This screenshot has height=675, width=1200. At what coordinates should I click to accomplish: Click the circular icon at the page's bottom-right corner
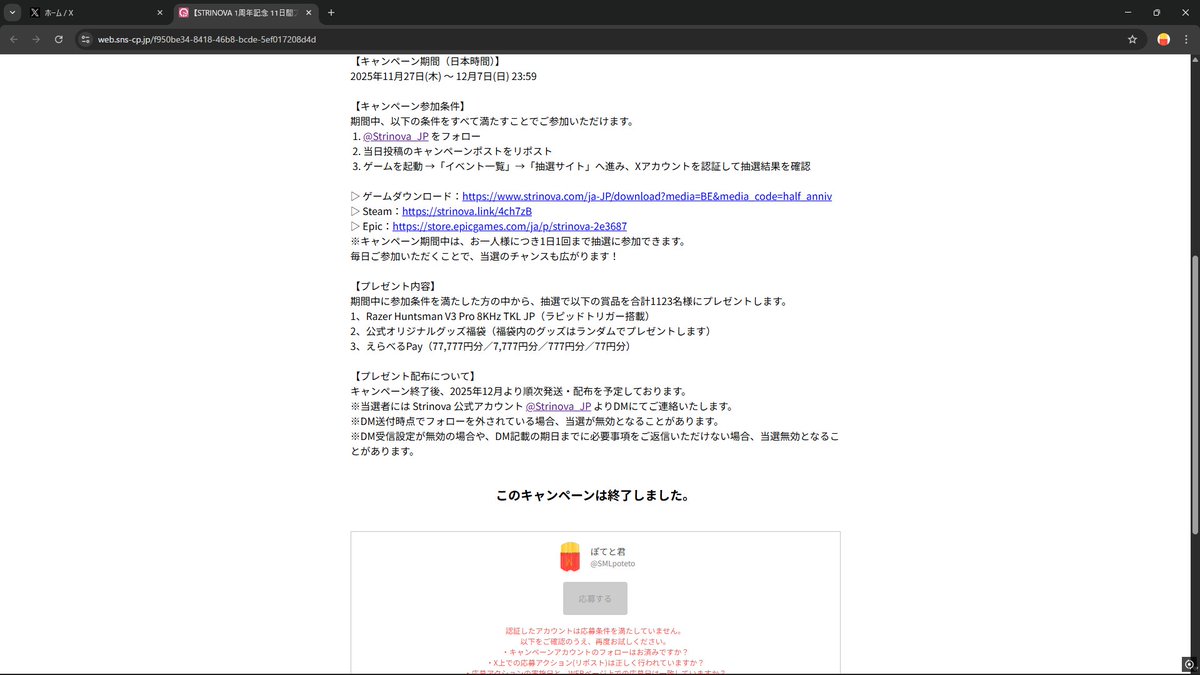click(x=1187, y=663)
